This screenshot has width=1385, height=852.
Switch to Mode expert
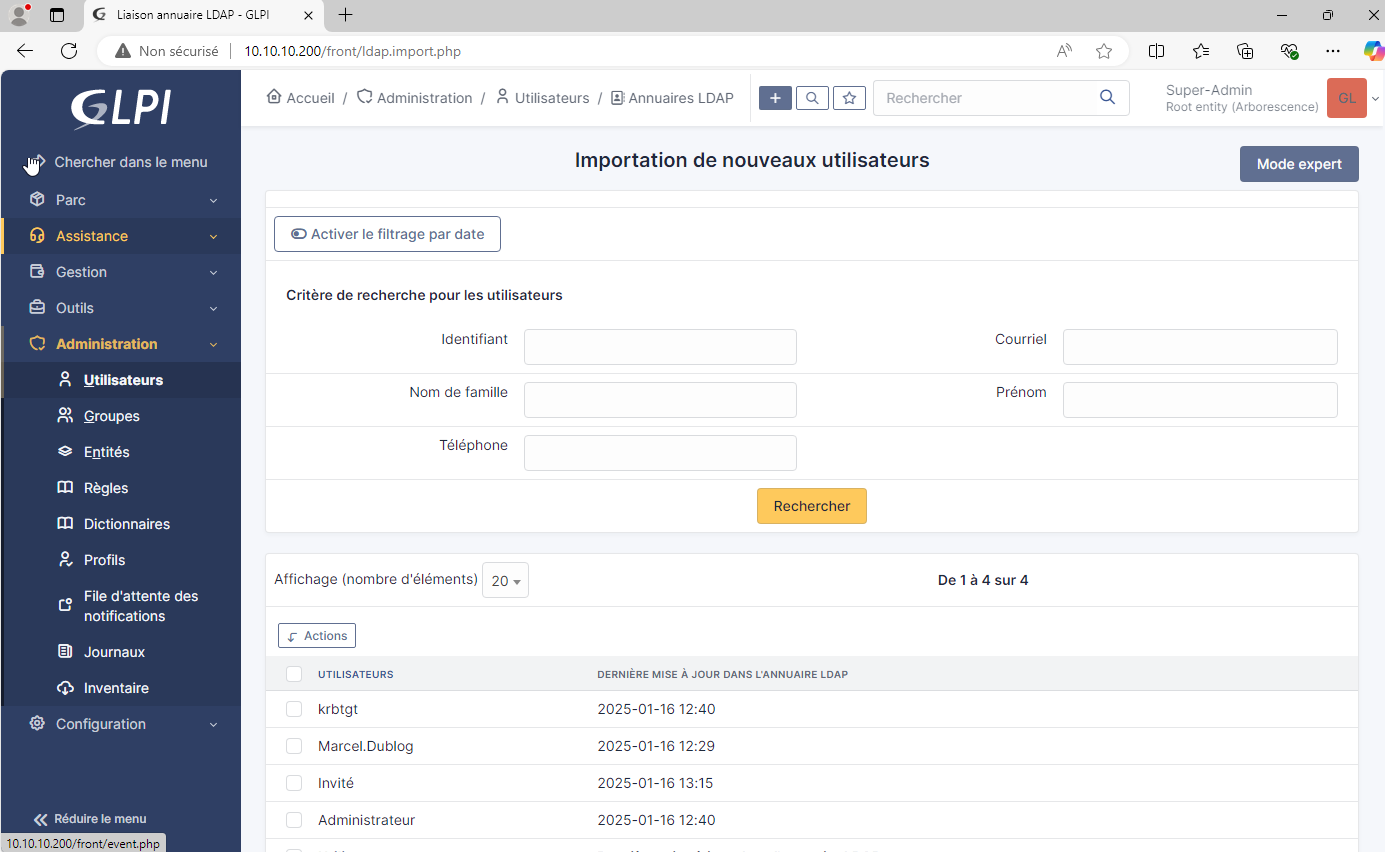[1298, 164]
